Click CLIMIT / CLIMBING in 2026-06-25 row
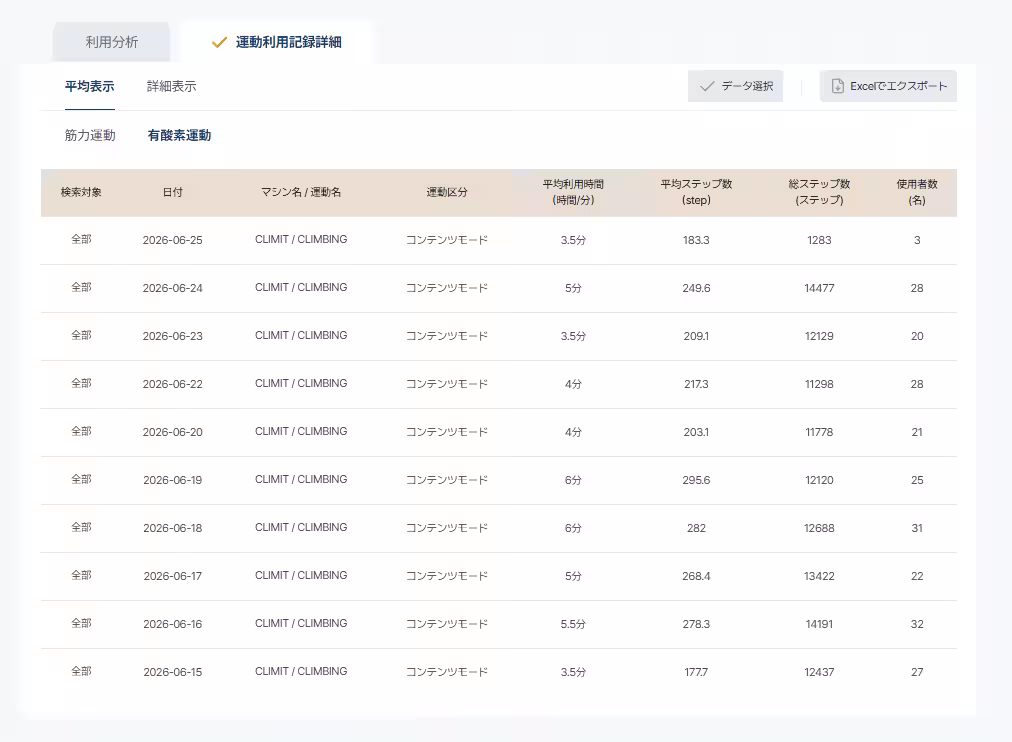 click(301, 239)
